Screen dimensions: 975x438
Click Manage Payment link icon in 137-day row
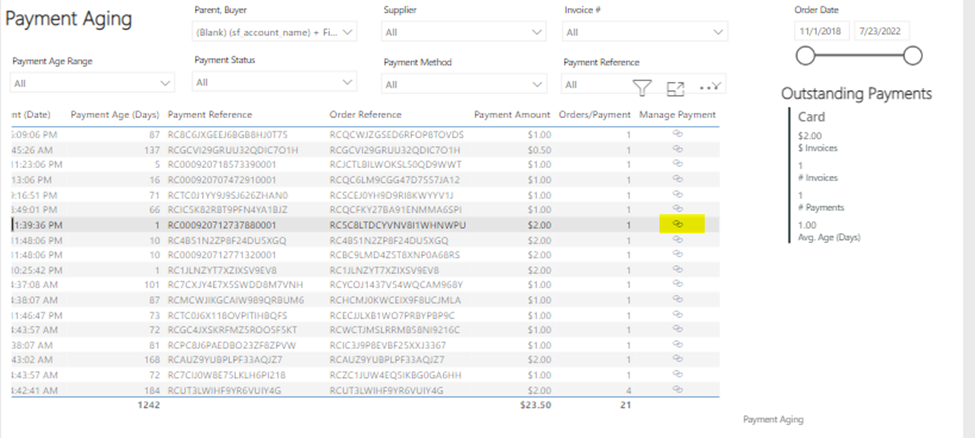677,149
